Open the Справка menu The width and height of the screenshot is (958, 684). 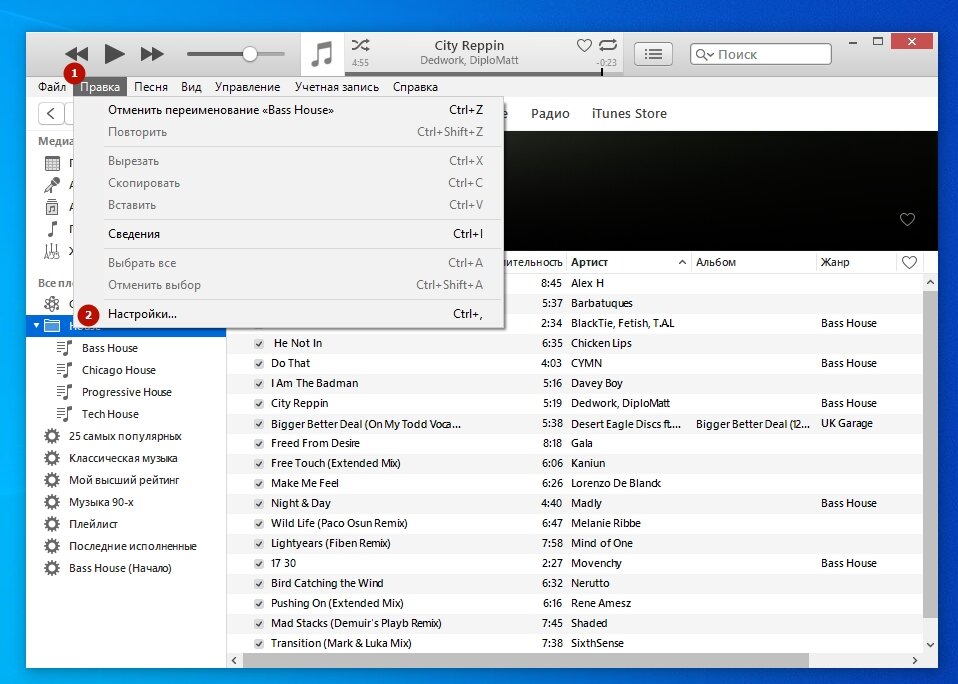[415, 87]
